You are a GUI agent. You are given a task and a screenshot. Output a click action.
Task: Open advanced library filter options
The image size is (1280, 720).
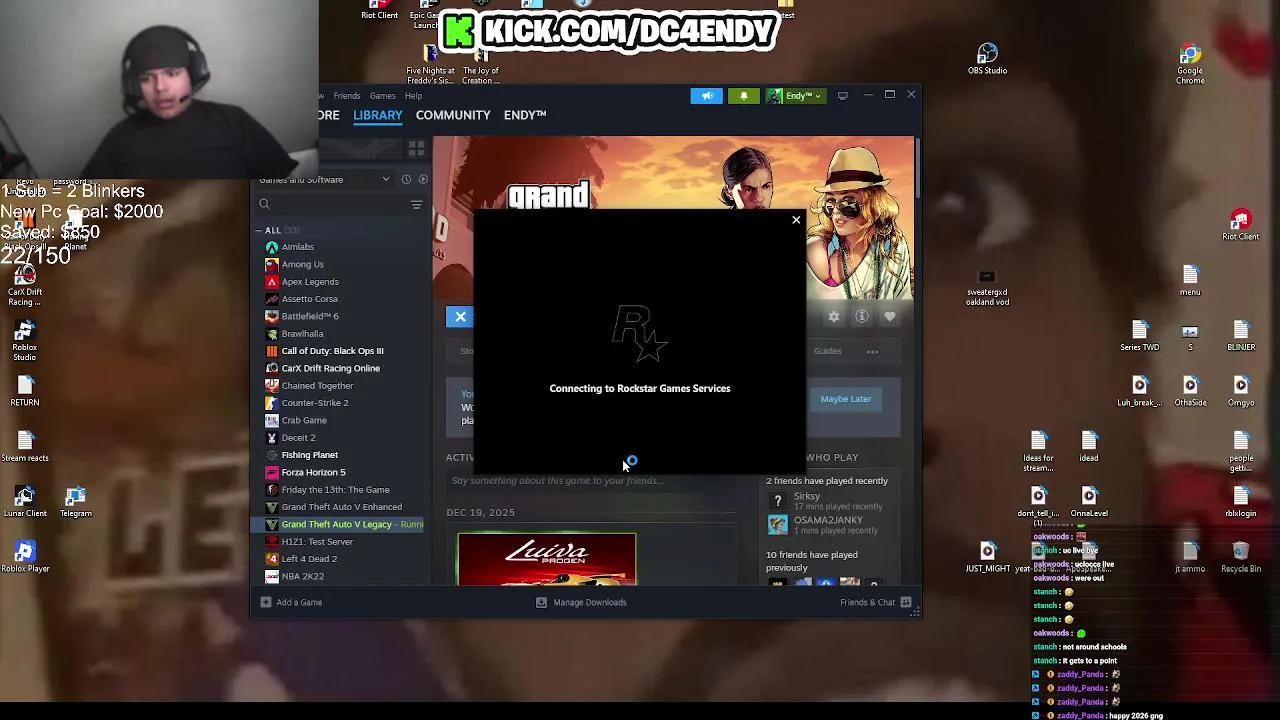click(x=416, y=204)
